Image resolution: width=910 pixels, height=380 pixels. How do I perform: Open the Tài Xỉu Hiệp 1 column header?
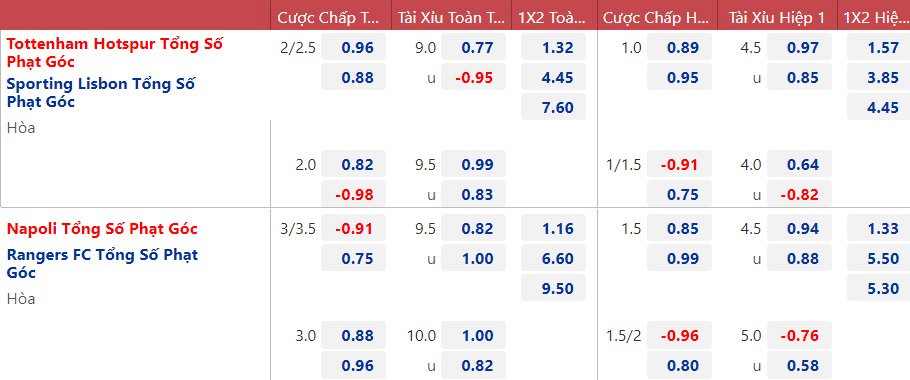(x=777, y=17)
